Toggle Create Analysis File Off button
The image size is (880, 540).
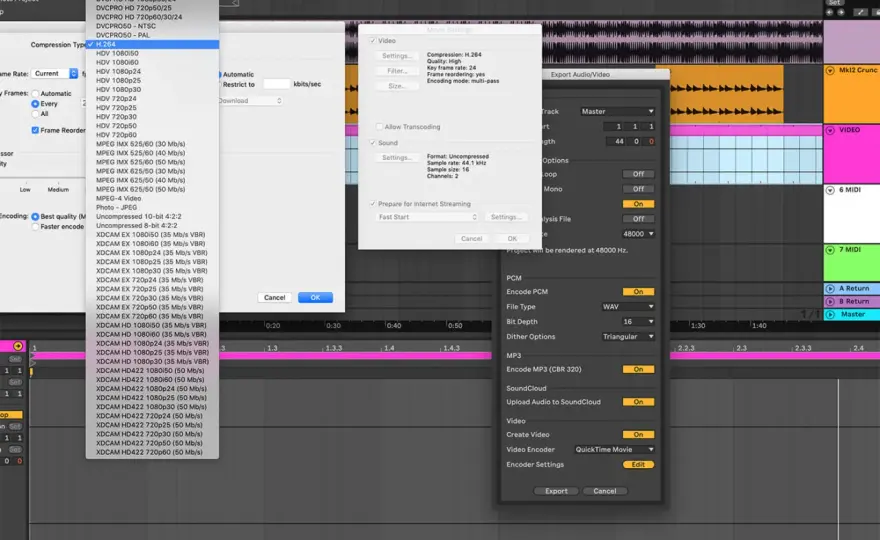click(638, 219)
